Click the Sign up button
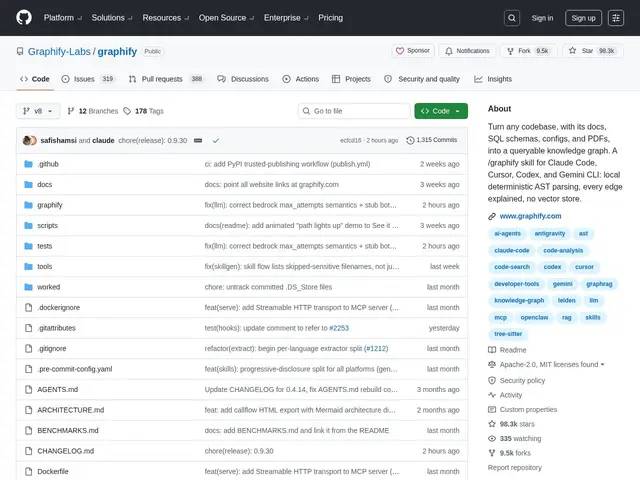640x480 pixels. coord(583,18)
